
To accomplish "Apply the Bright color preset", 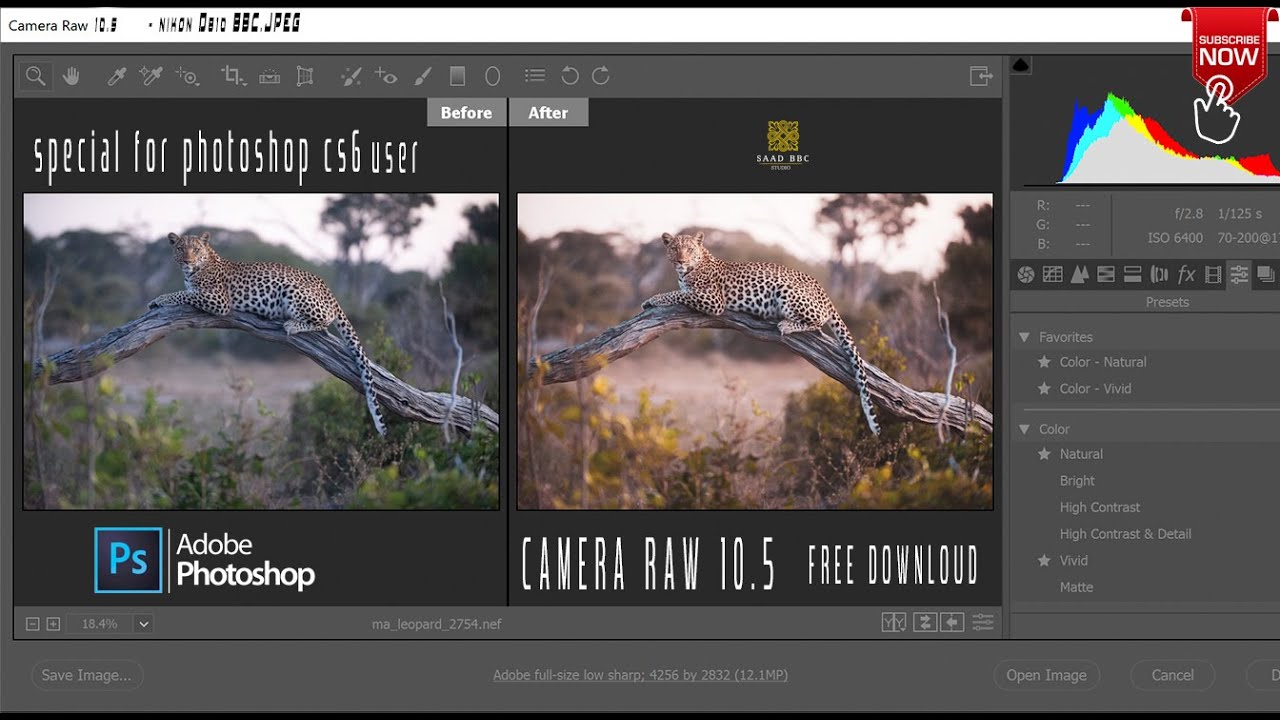I will (1077, 481).
